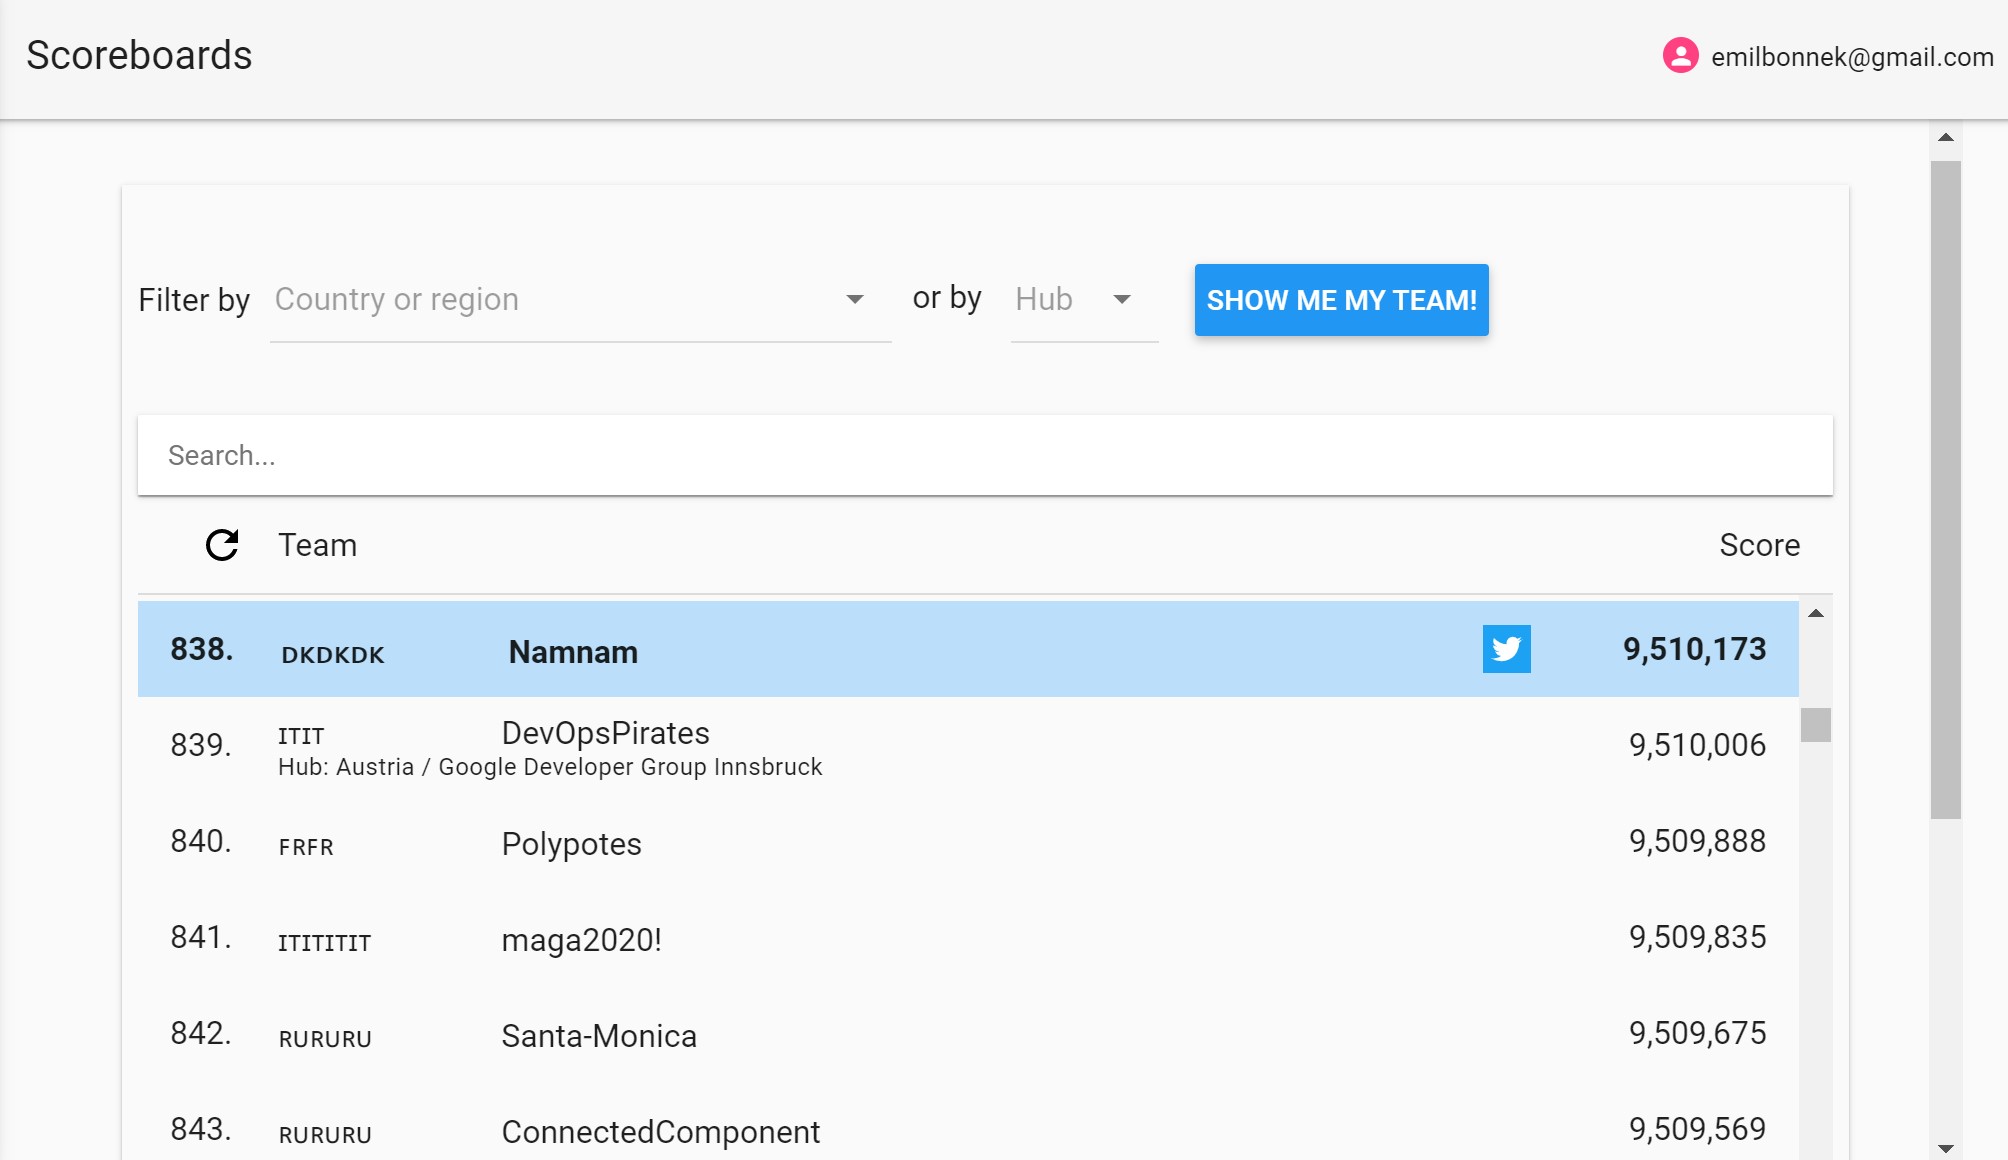Click the refresh scoreboard icon
This screenshot has width=2008, height=1160.
point(222,545)
